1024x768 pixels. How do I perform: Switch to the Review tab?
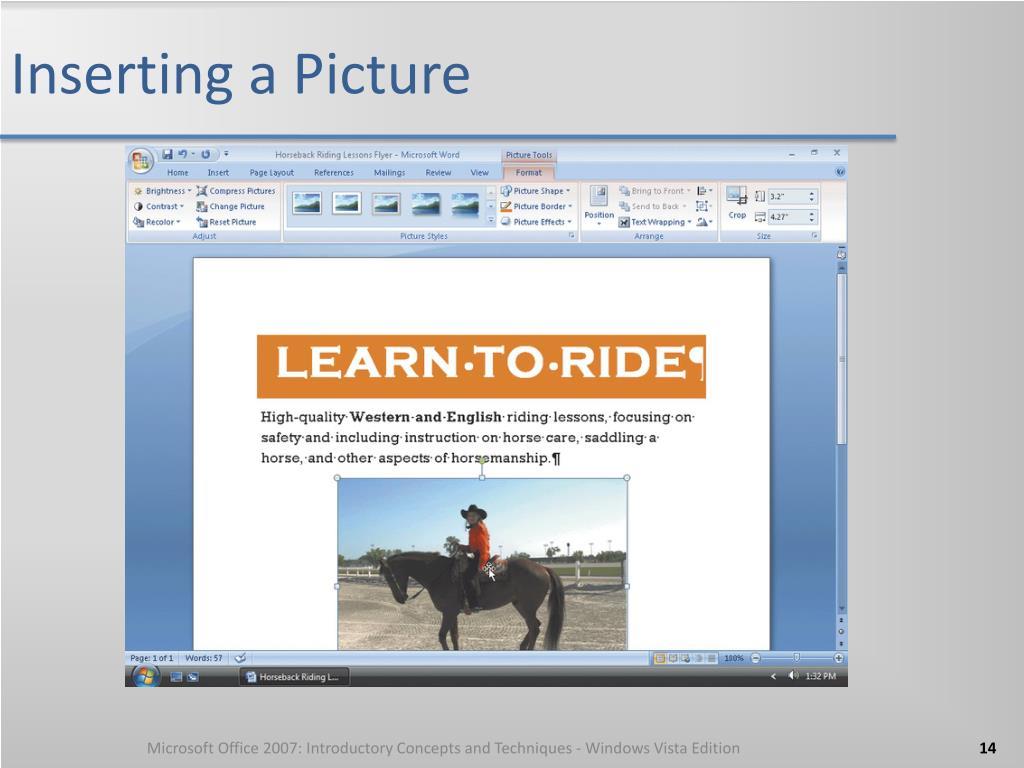tap(438, 172)
